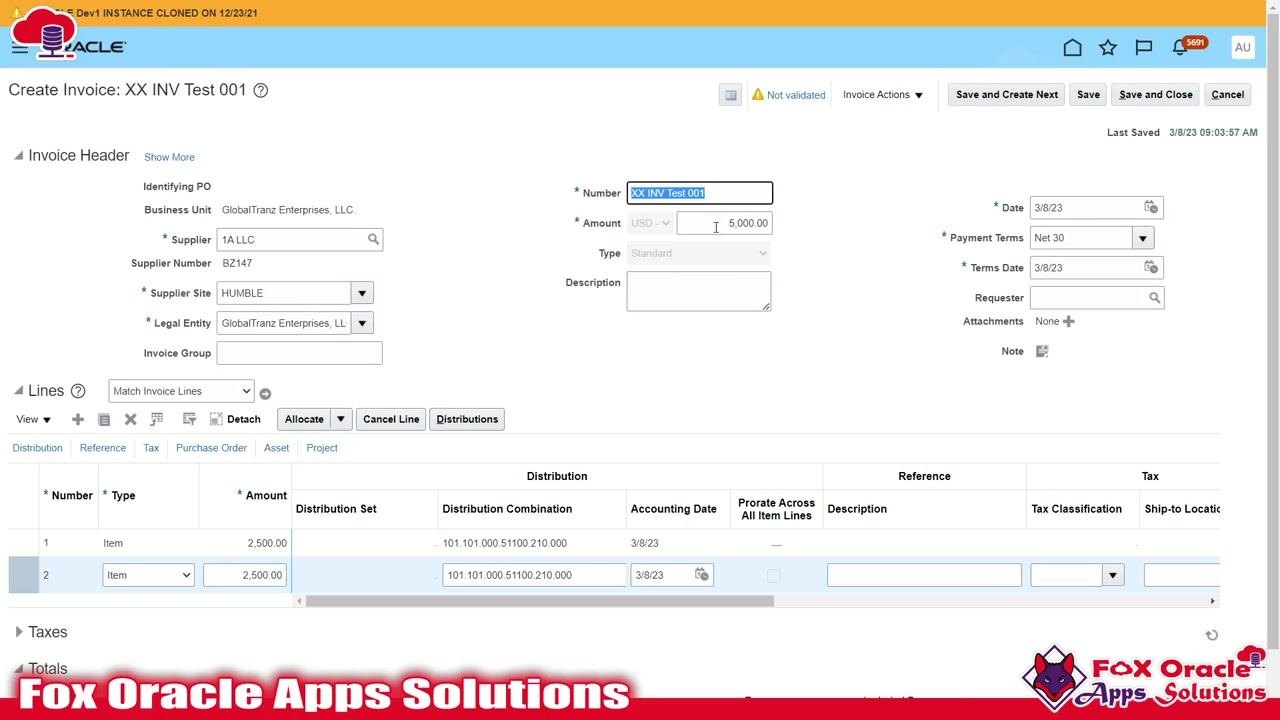Viewport: 1280px width, 720px height.
Task: Click the Description text area
Action: point(699,291)
